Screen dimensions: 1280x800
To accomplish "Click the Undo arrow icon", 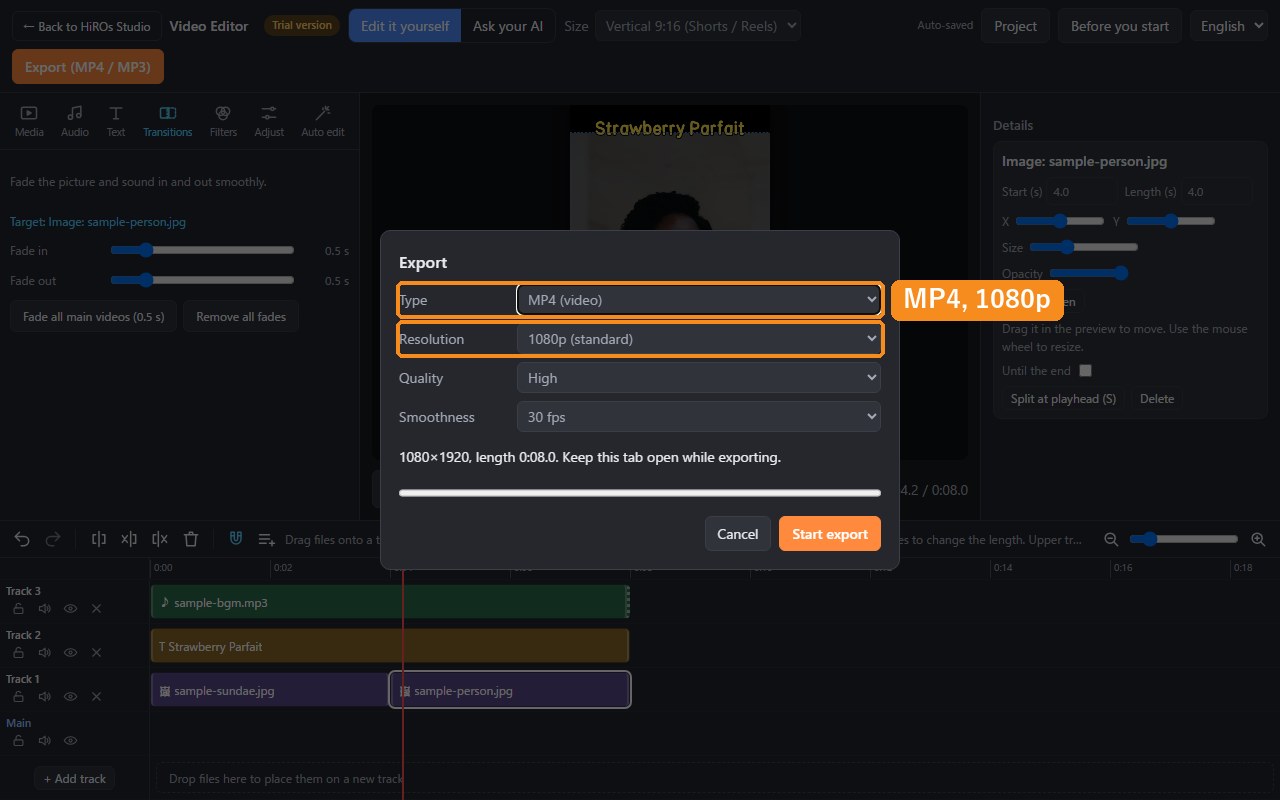I will (22, 539).
